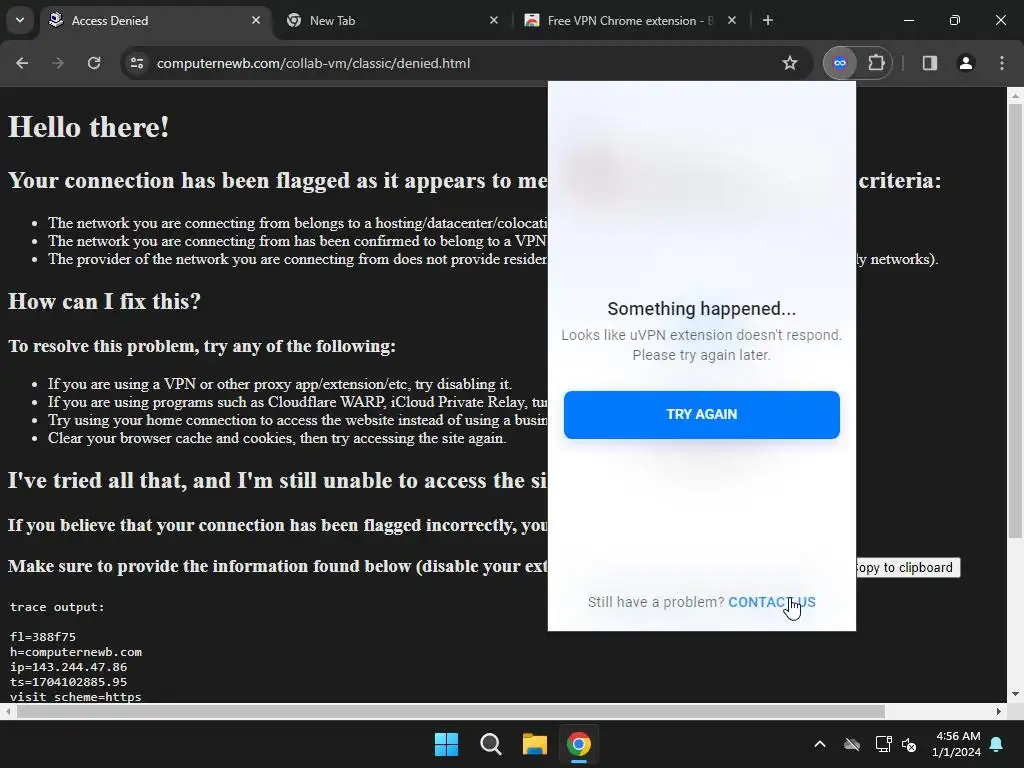1024x768 pixels.
Task: Switch to the Access Denied tab
Action: (157, 21)
